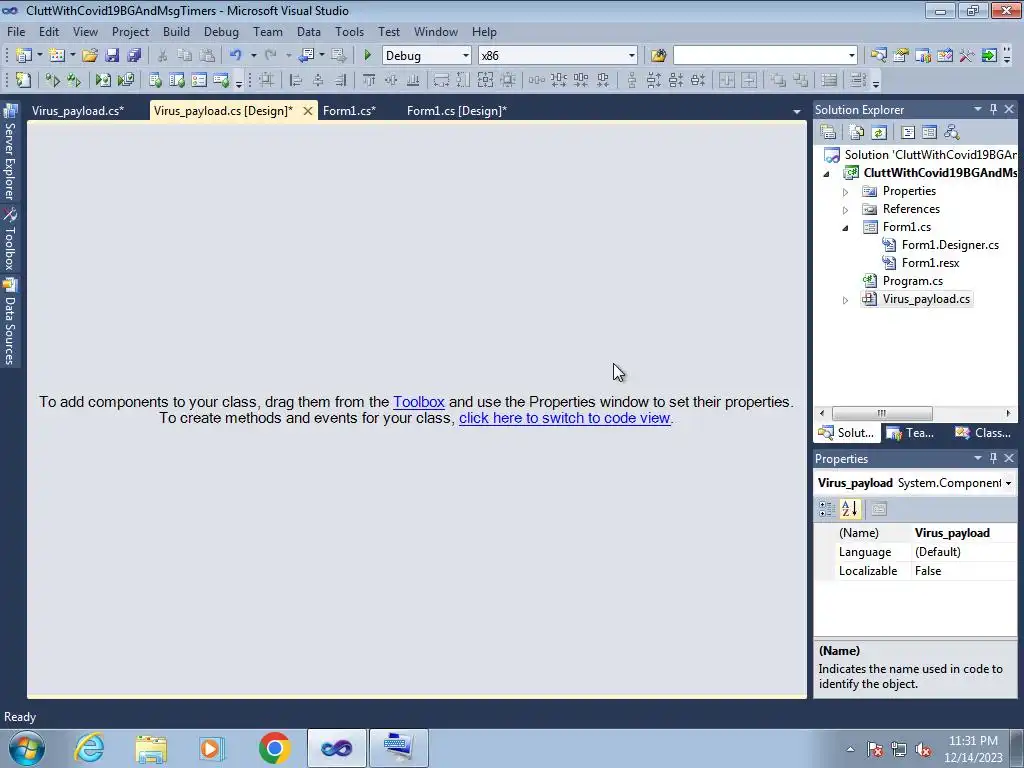Open the Data Sources side tab
The height and width of the screenshot is (768, 1024).
tap(10, 321)
